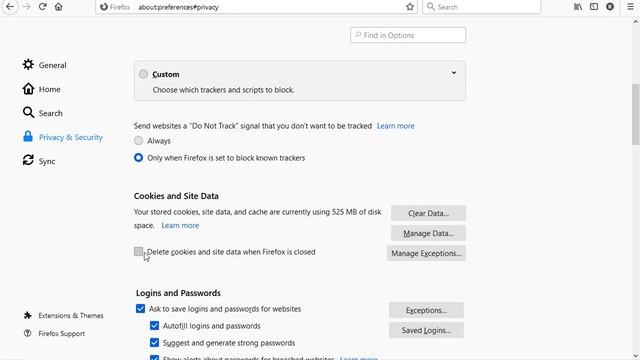Screen dimensions: 640x360
Task: Select the Custom tracking protection radio
Action: tap(143, 74)
